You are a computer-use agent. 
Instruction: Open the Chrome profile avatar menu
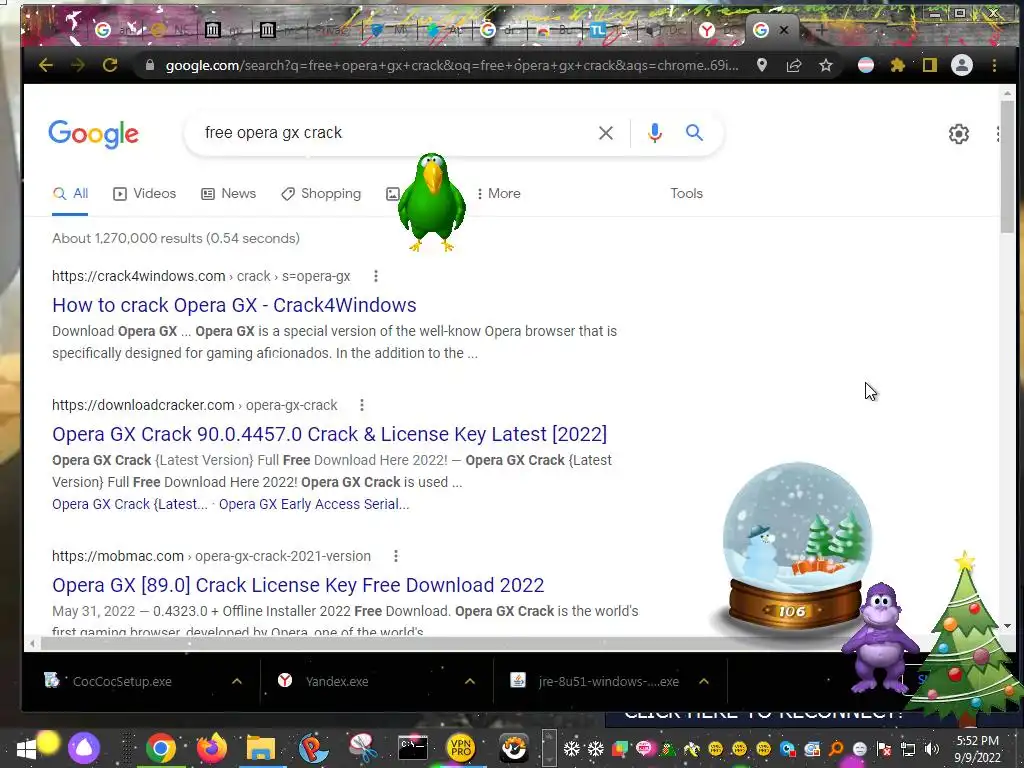click(961, 65)
